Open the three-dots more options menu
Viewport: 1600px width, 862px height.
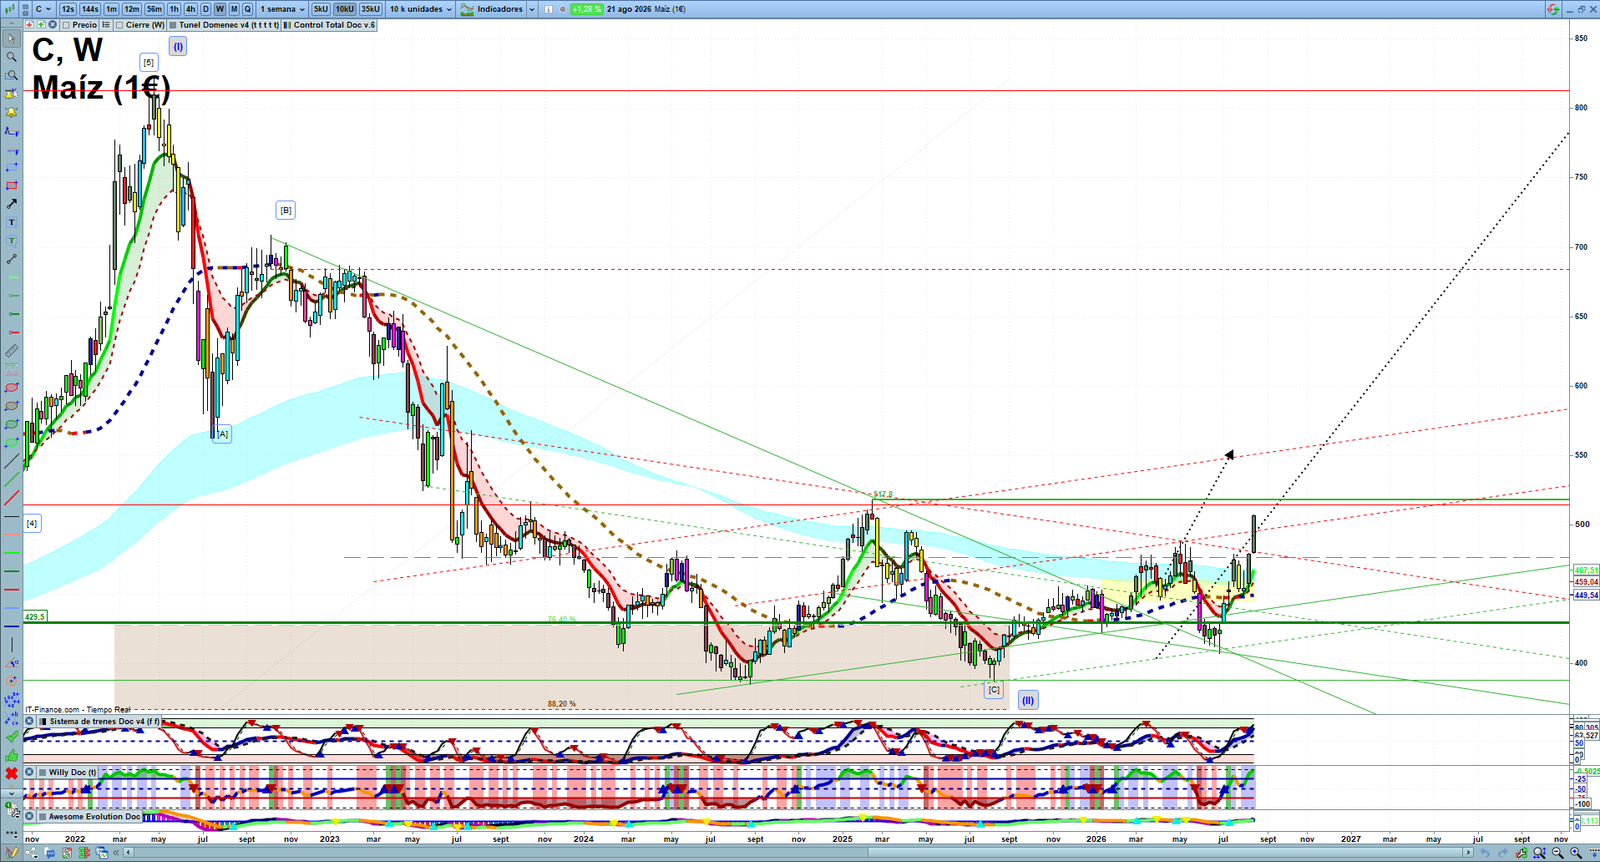click(x=12, y=834)
